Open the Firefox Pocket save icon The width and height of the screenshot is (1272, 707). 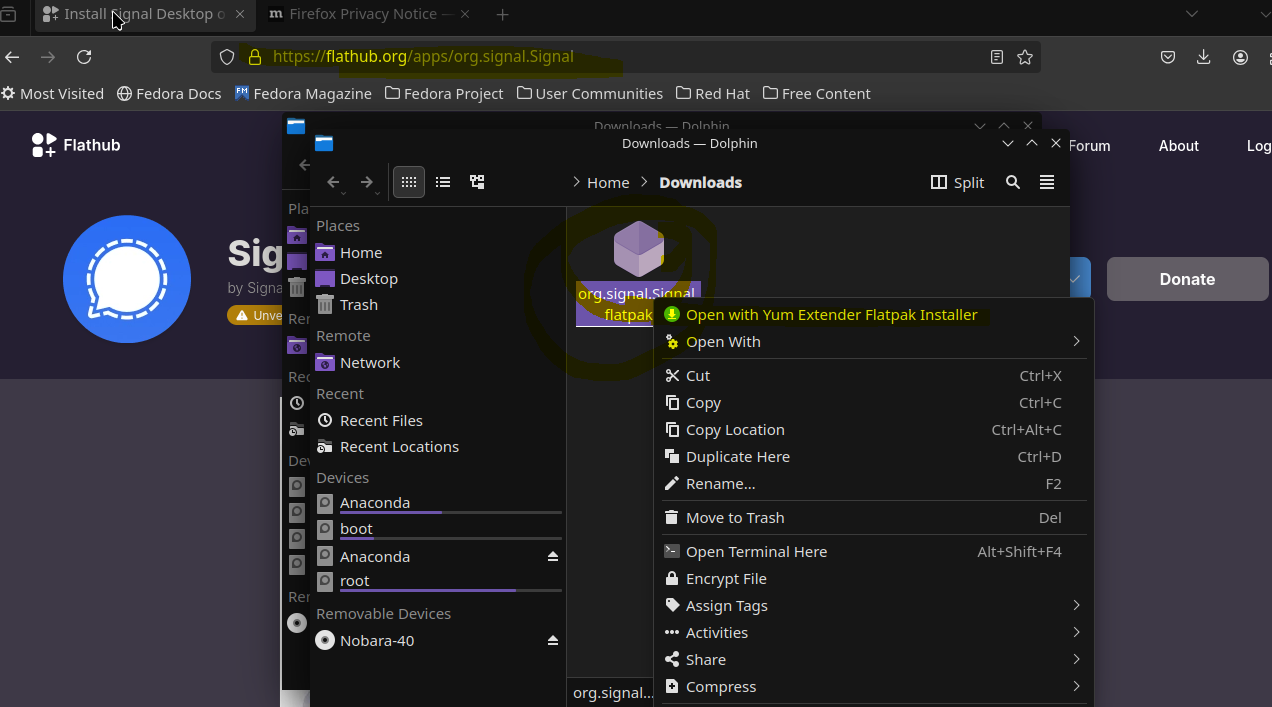1168,57
